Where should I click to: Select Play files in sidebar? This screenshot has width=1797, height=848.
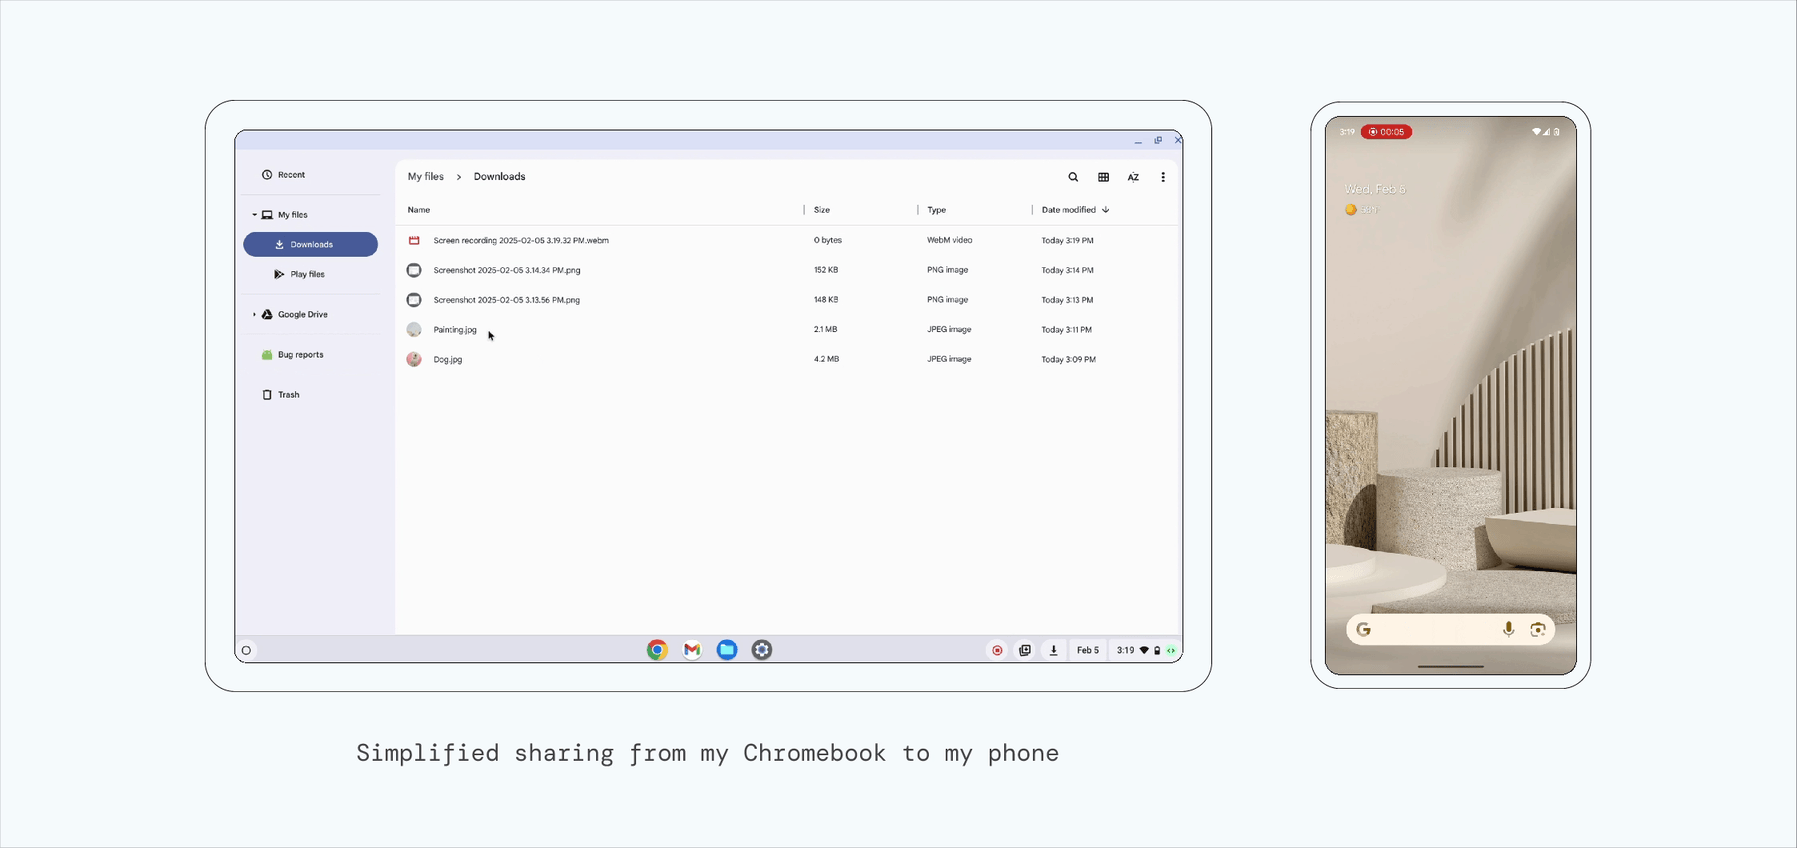click(x=307, y=274)
